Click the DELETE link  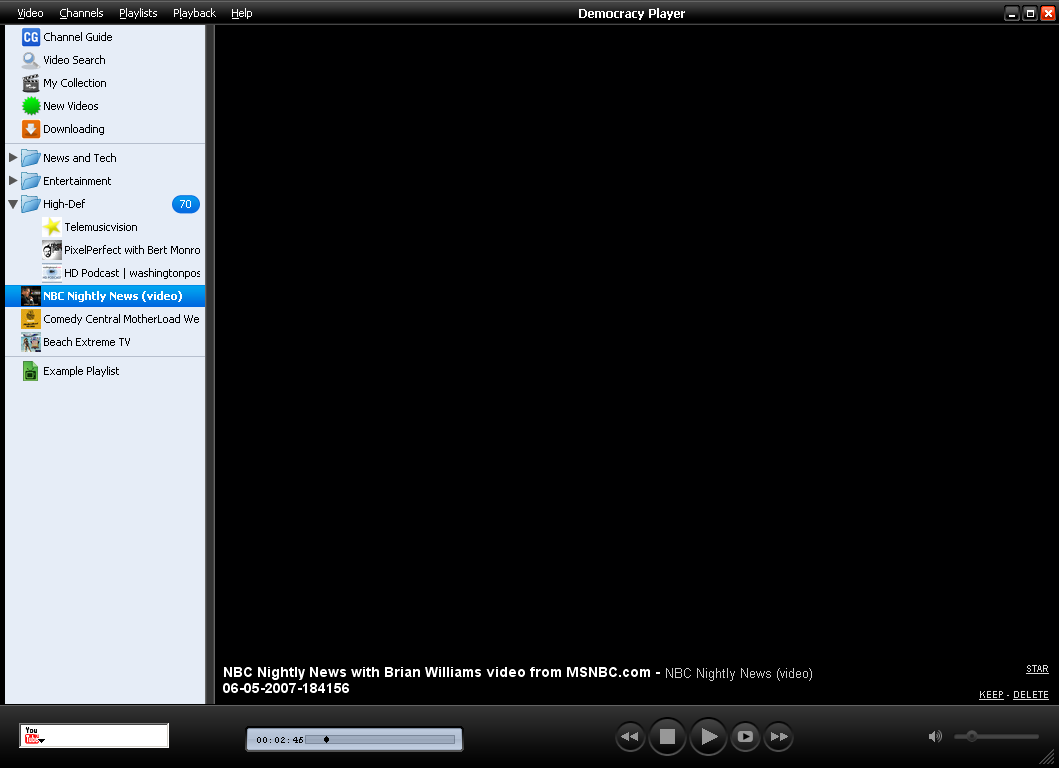tap(1031, 694)
